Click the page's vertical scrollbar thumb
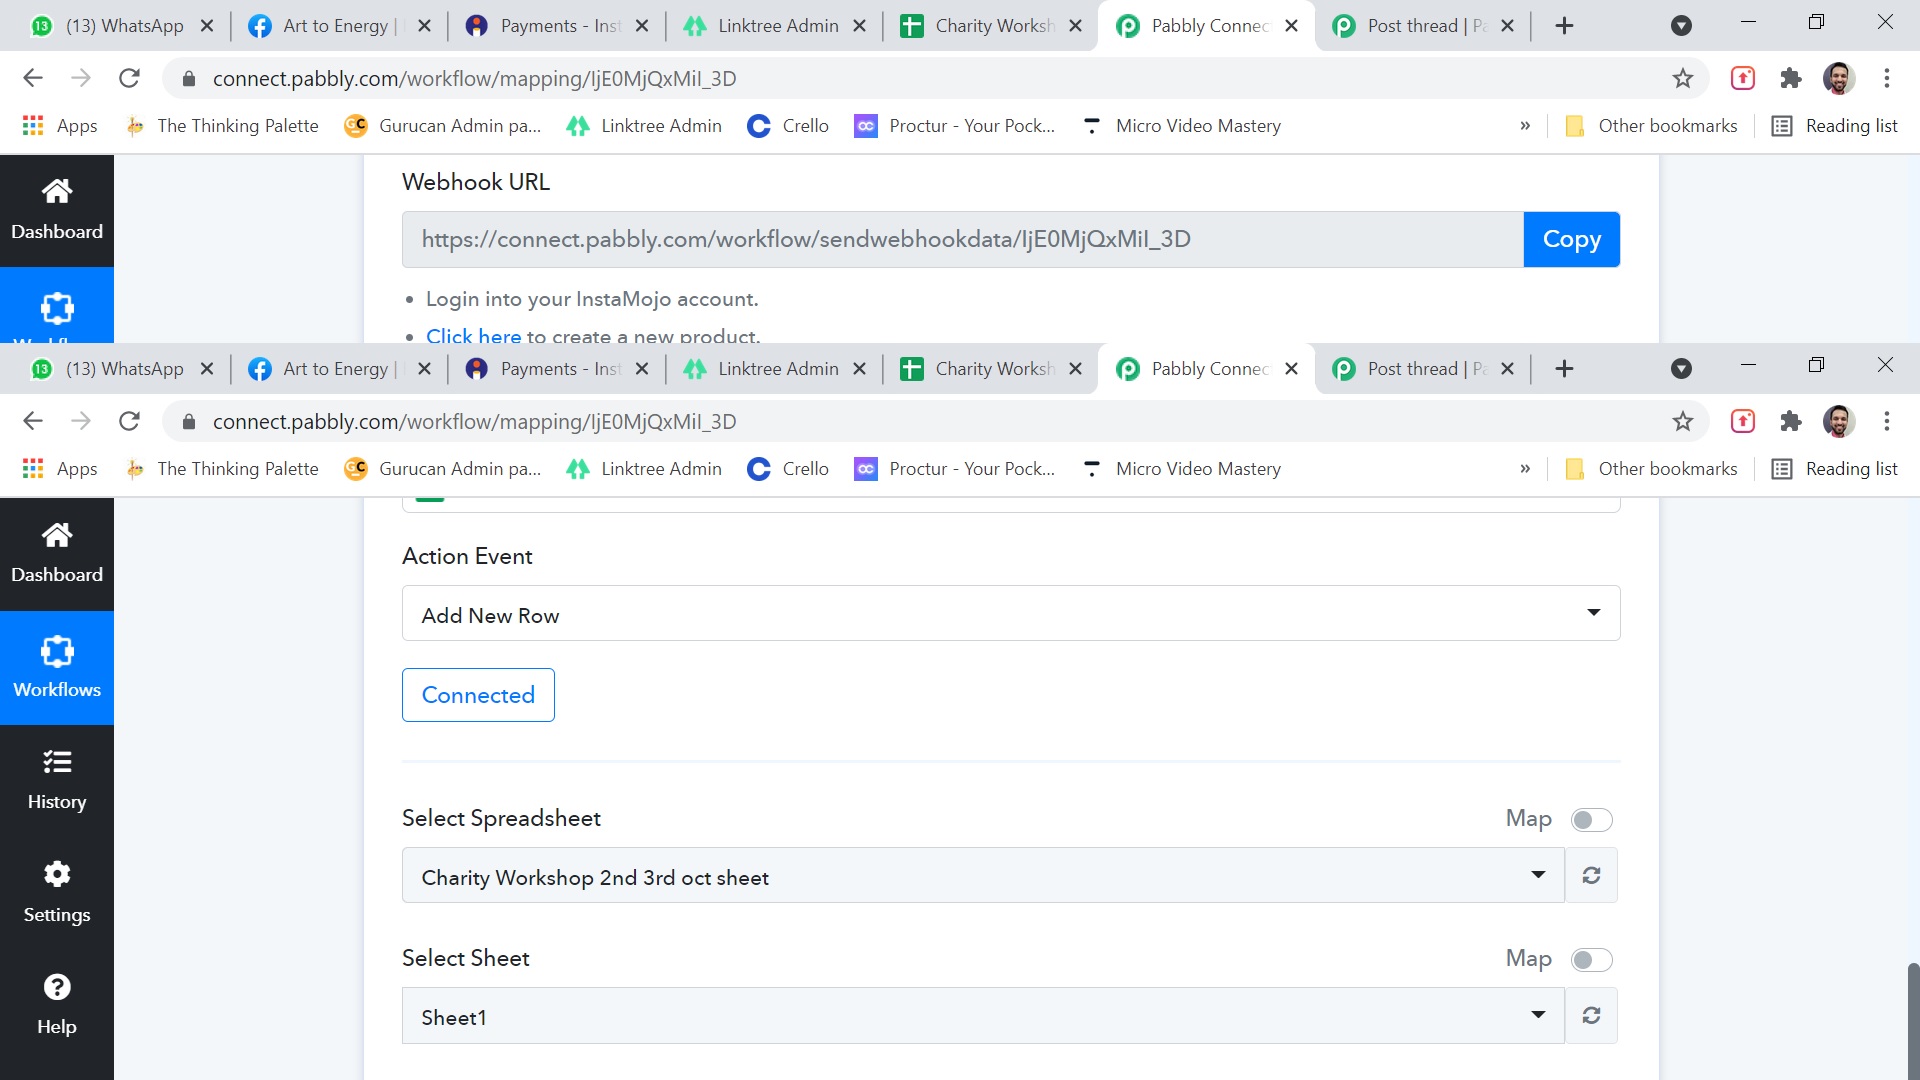The height and width of the screenshot is (1080, 1920). point(1913,1020)
